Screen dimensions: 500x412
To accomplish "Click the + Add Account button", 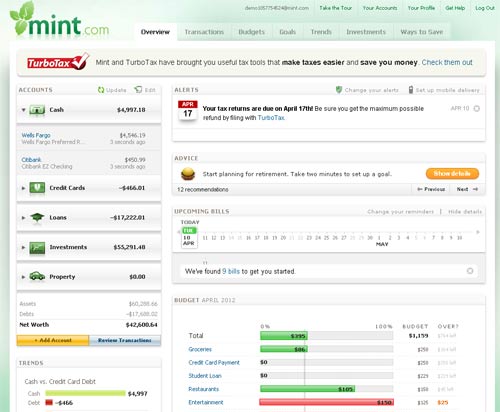I will point(53,340).
